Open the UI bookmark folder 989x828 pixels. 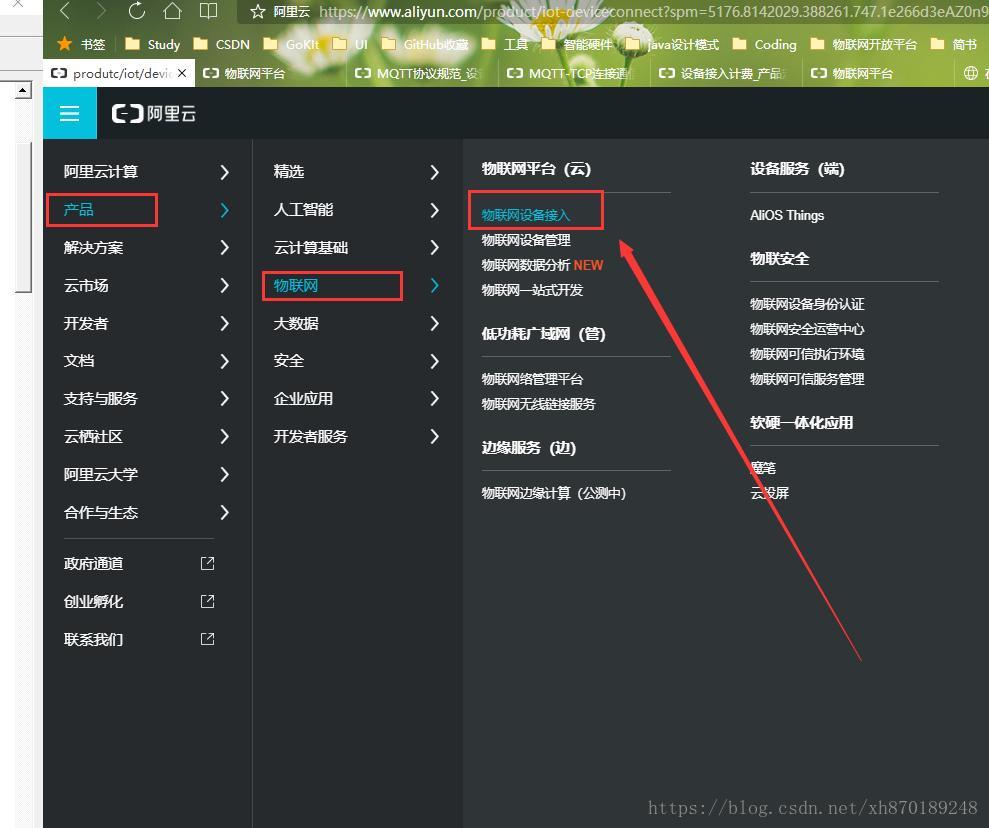tap(350, 44)
